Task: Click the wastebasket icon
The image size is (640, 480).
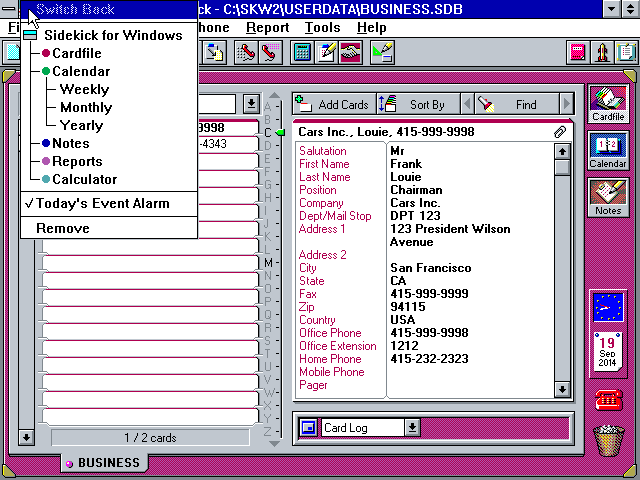Action: click(x=609, y=440)
